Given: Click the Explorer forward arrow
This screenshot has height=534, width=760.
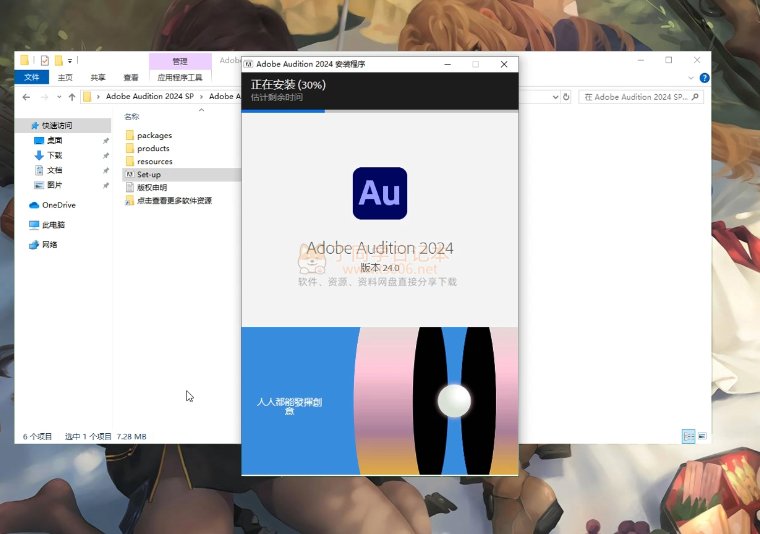Looking at the screenshot, I should click(44, 97).
